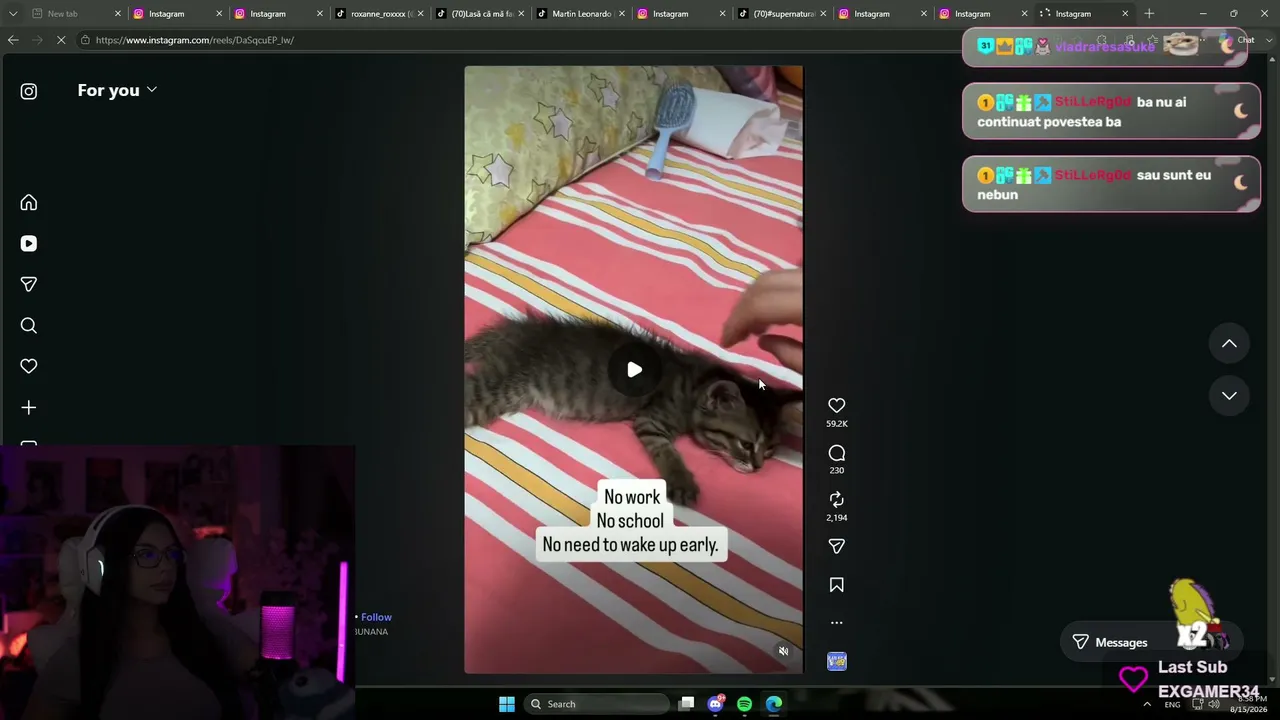
Task: Go back in the browser
Action: tap(13, 40)
